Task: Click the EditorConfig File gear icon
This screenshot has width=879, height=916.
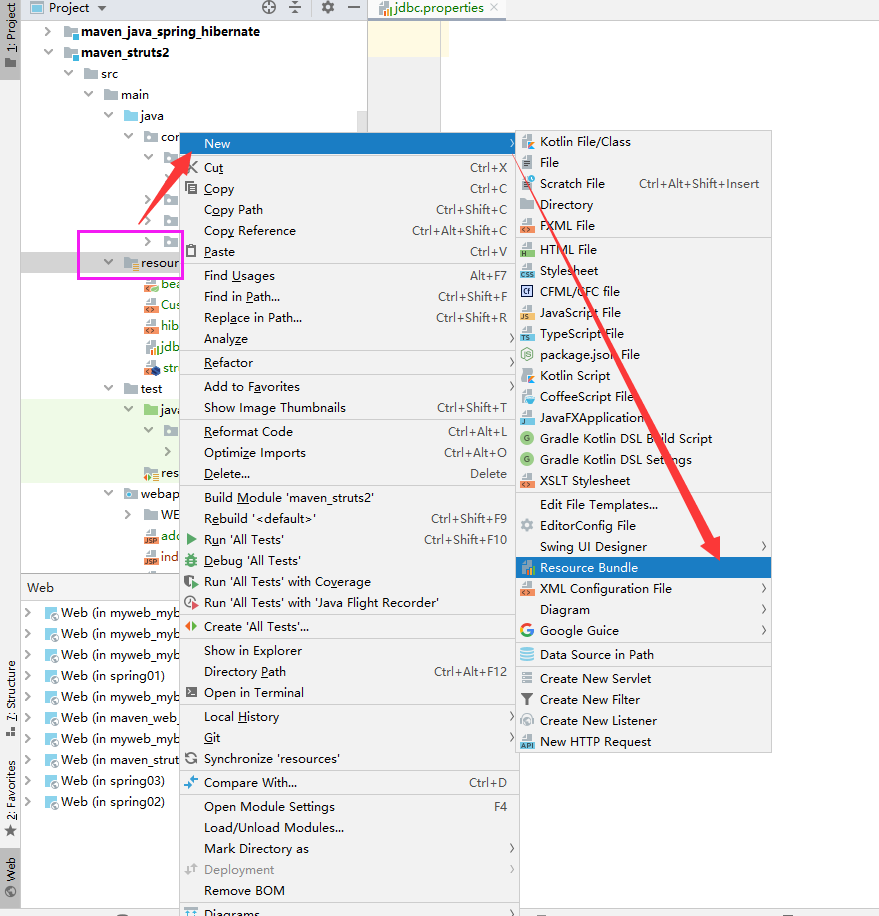Action: 527,526
